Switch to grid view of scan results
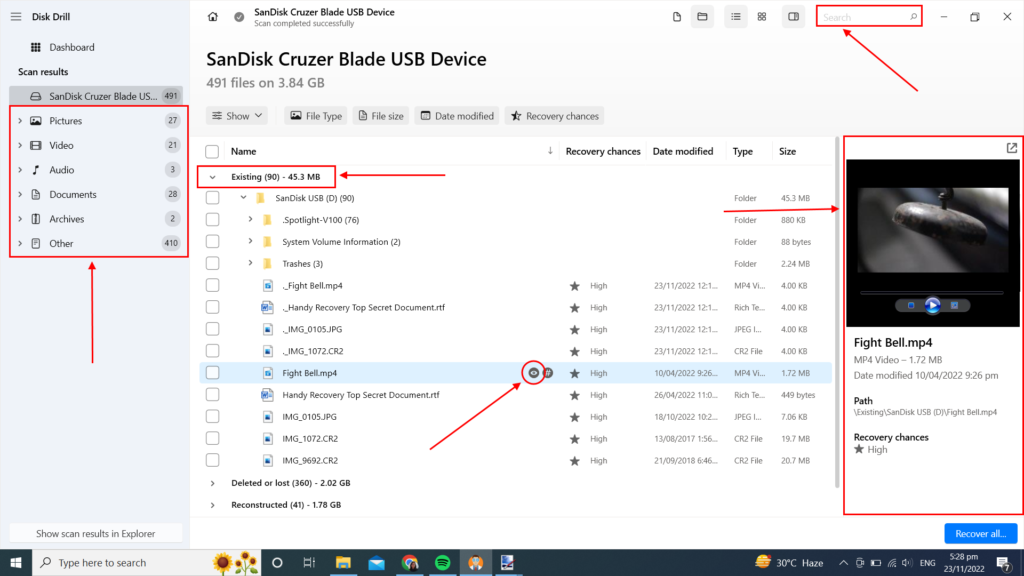1024x576 pixels. (762, 16)
